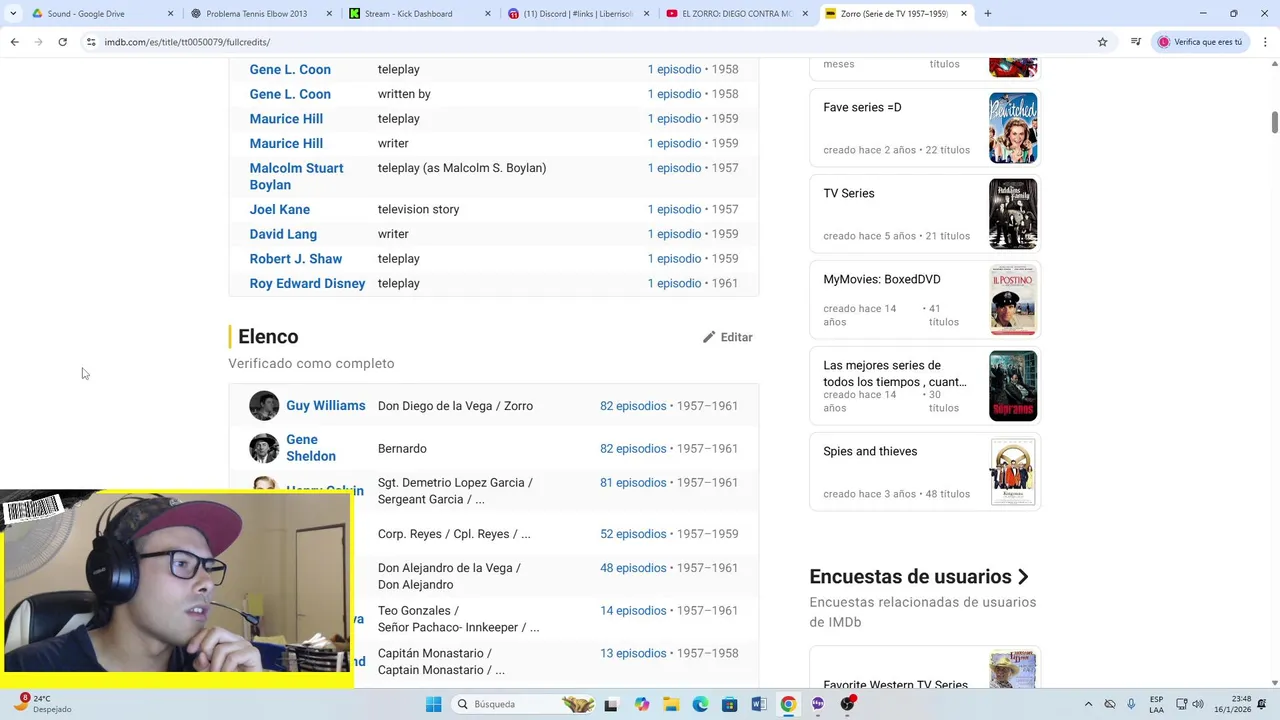Bookmark this page with the star icon
The height and width of the screenshot is (720, 1280).
coord(1103,42)
